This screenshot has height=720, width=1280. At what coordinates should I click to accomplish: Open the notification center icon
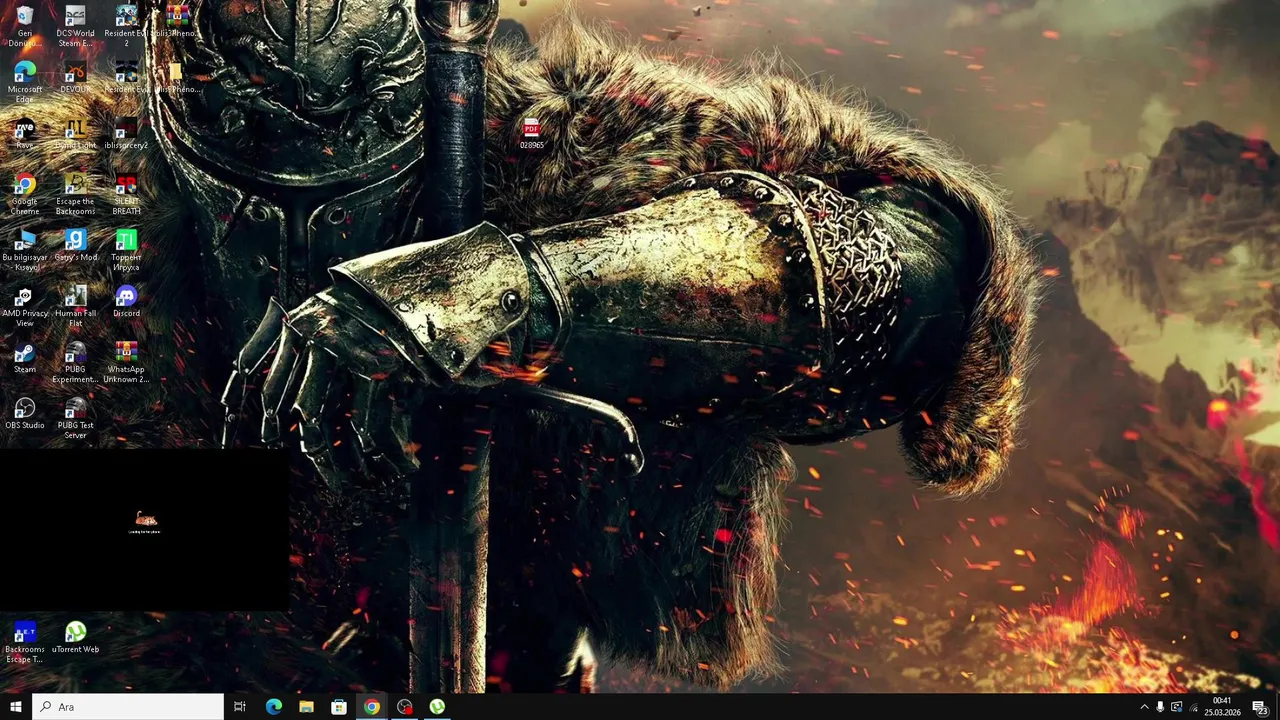pos(1260,707)
